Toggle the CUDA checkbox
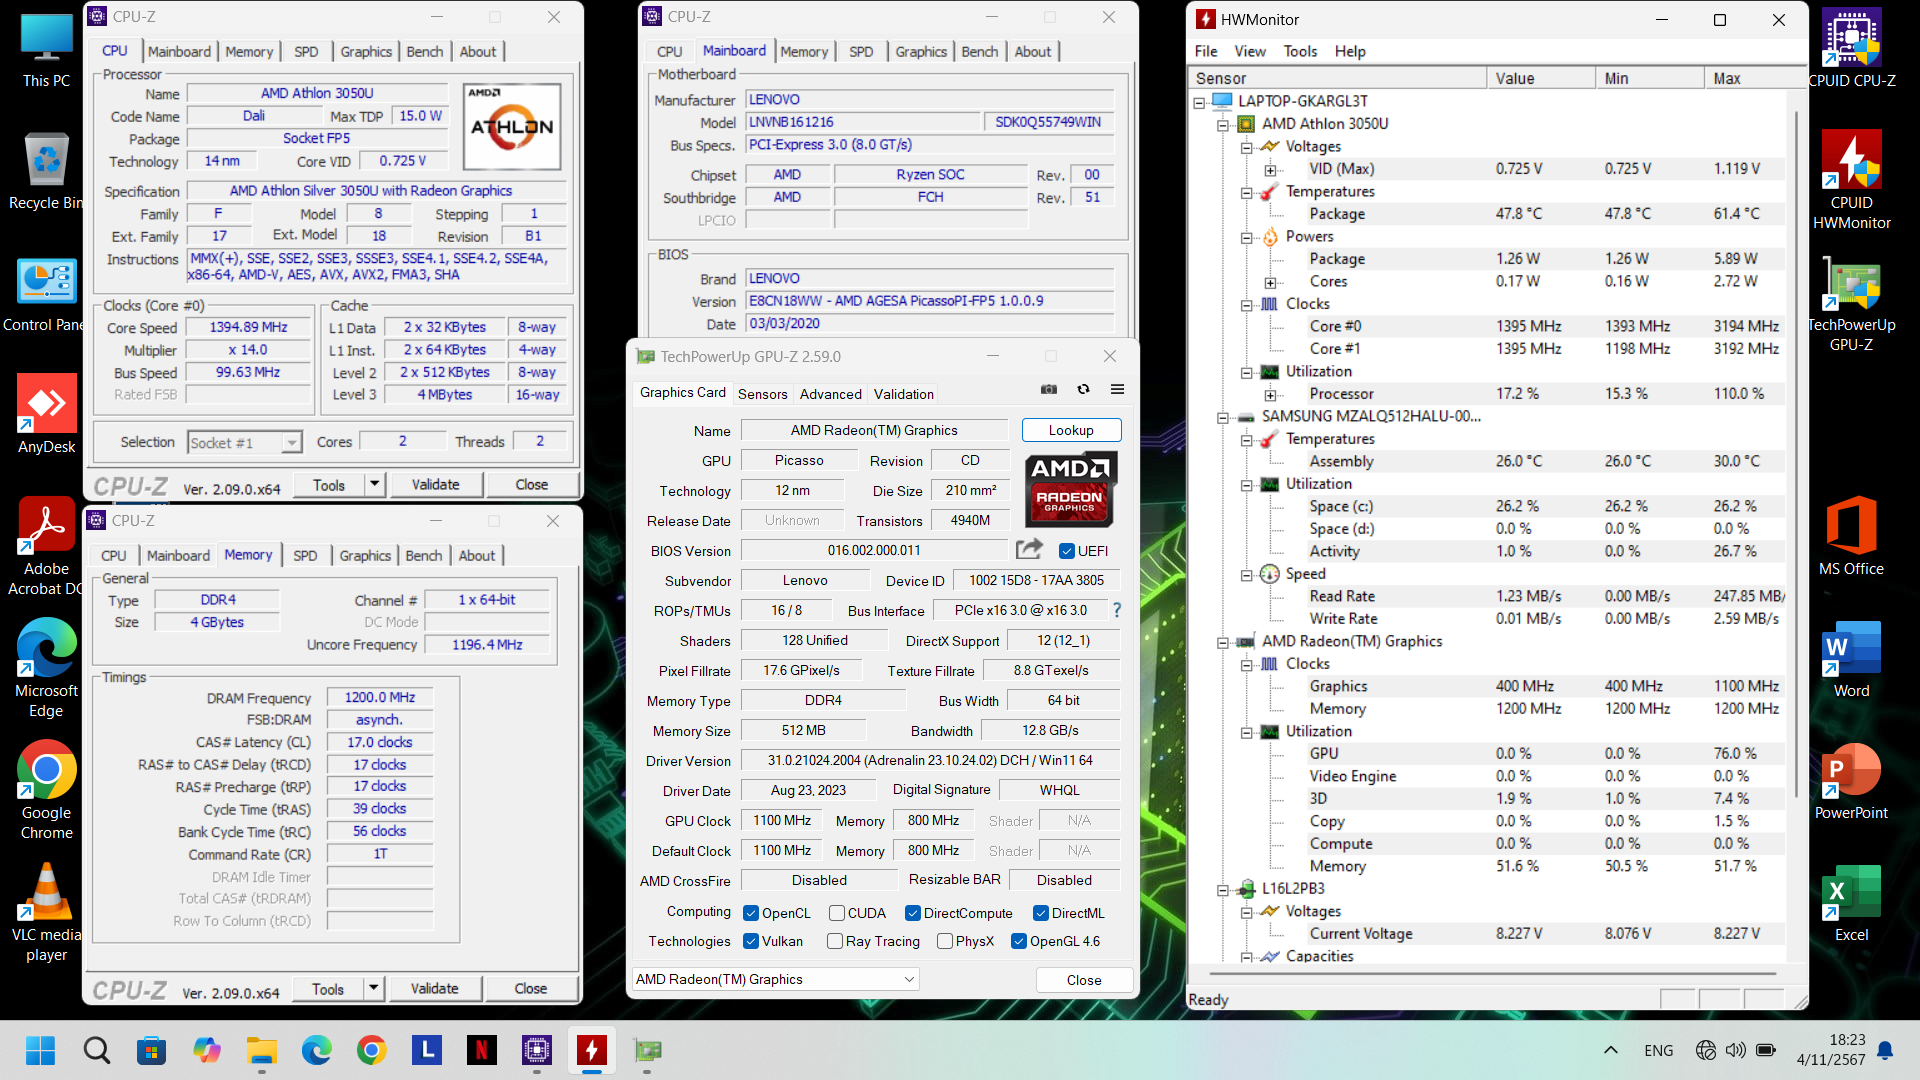 837,913
